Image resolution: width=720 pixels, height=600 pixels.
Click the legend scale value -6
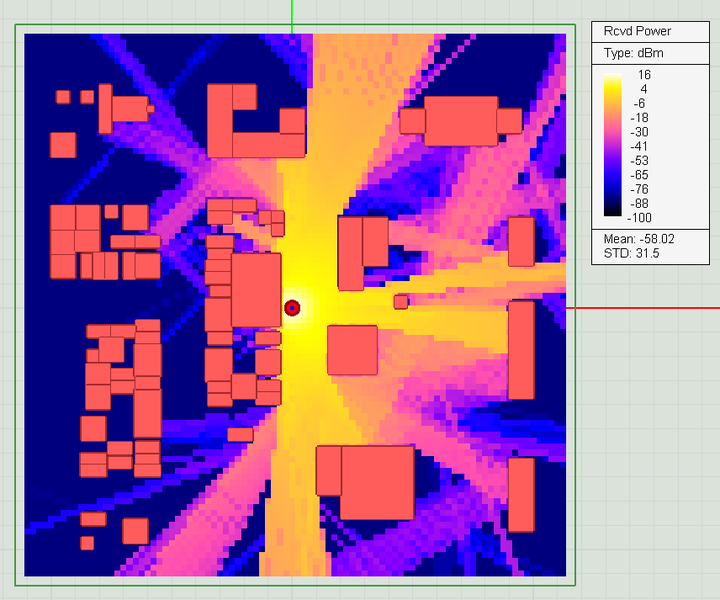pos(639,103)
